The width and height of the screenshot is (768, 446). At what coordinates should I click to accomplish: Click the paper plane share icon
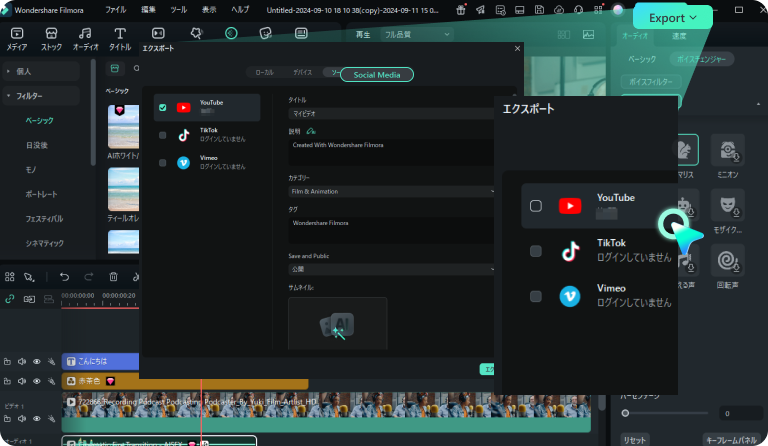coord(480,10)
